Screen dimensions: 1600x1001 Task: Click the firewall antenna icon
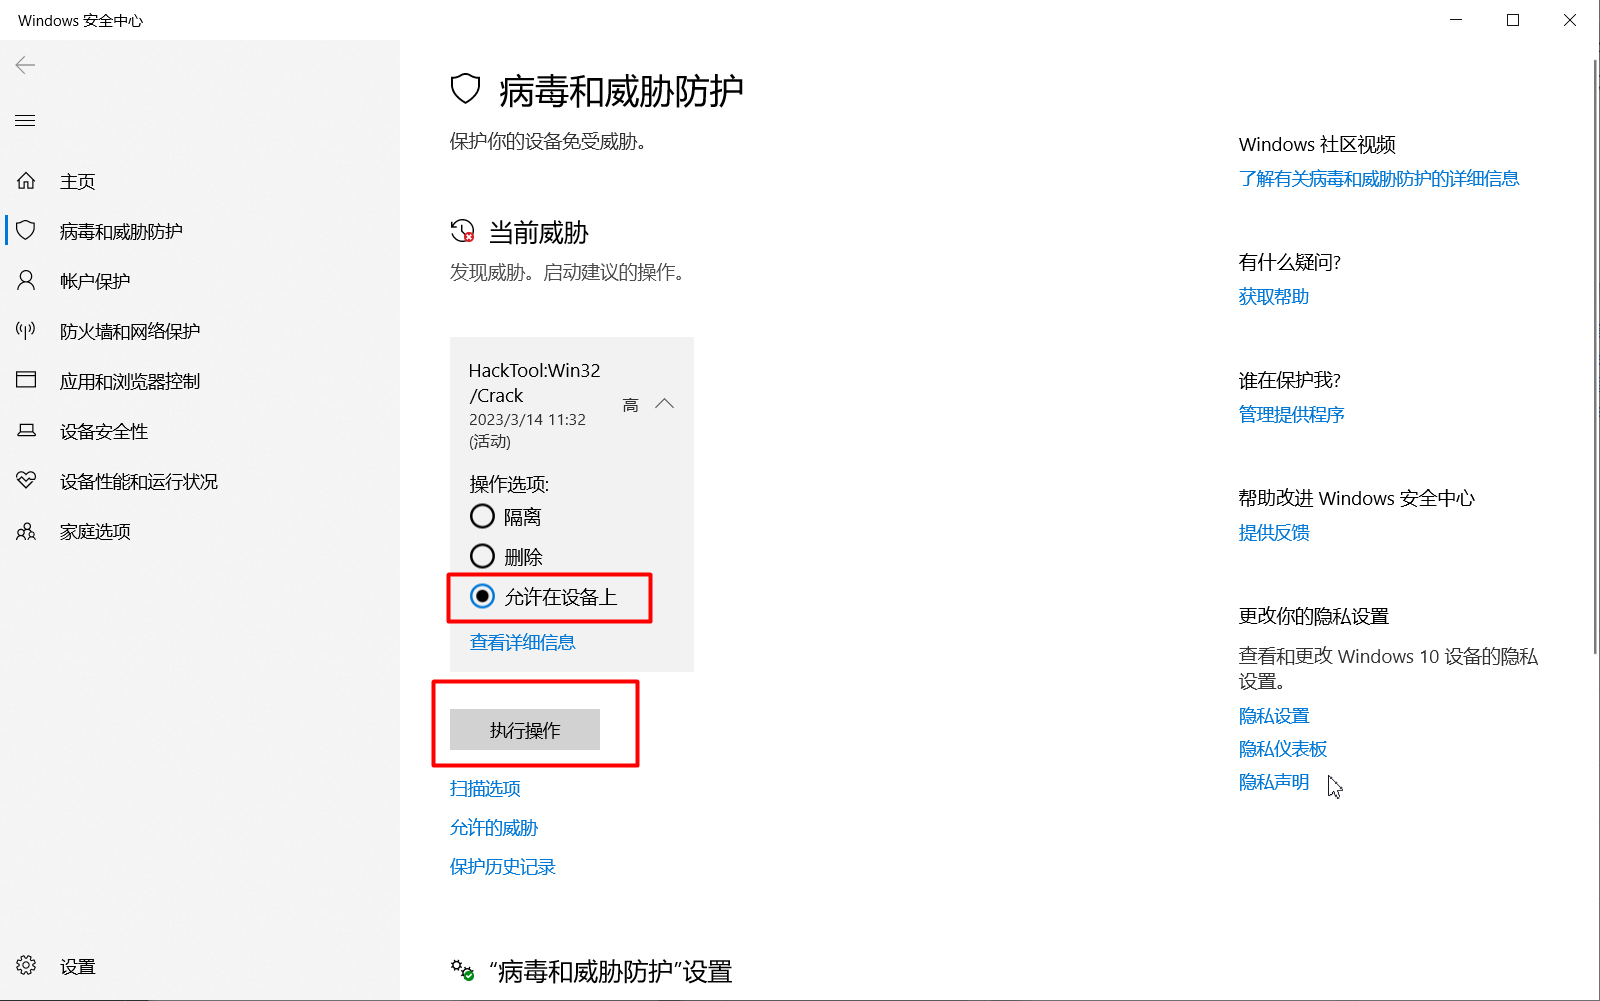pyautogui.click(x=26, y=330)
